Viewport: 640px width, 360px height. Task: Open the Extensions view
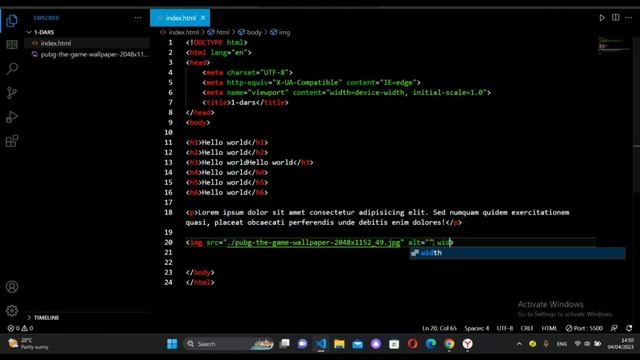pyautogui.click(x=12, y=141)
